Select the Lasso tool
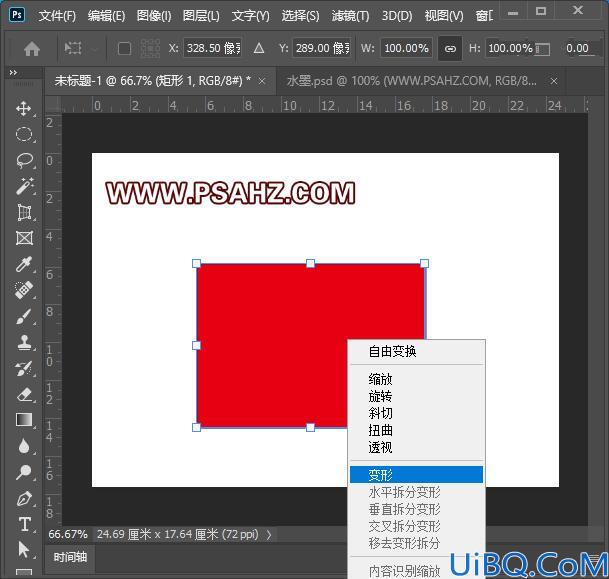The image size is (609, 579). point(24,160)
